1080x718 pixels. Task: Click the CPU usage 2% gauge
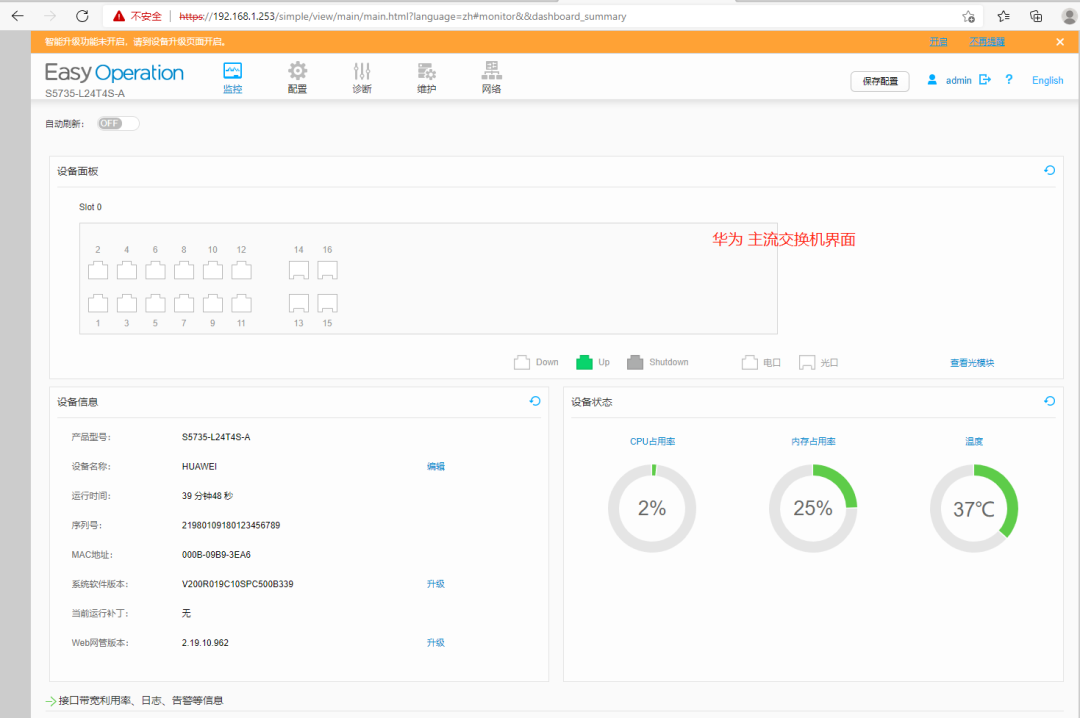[652, 509]
